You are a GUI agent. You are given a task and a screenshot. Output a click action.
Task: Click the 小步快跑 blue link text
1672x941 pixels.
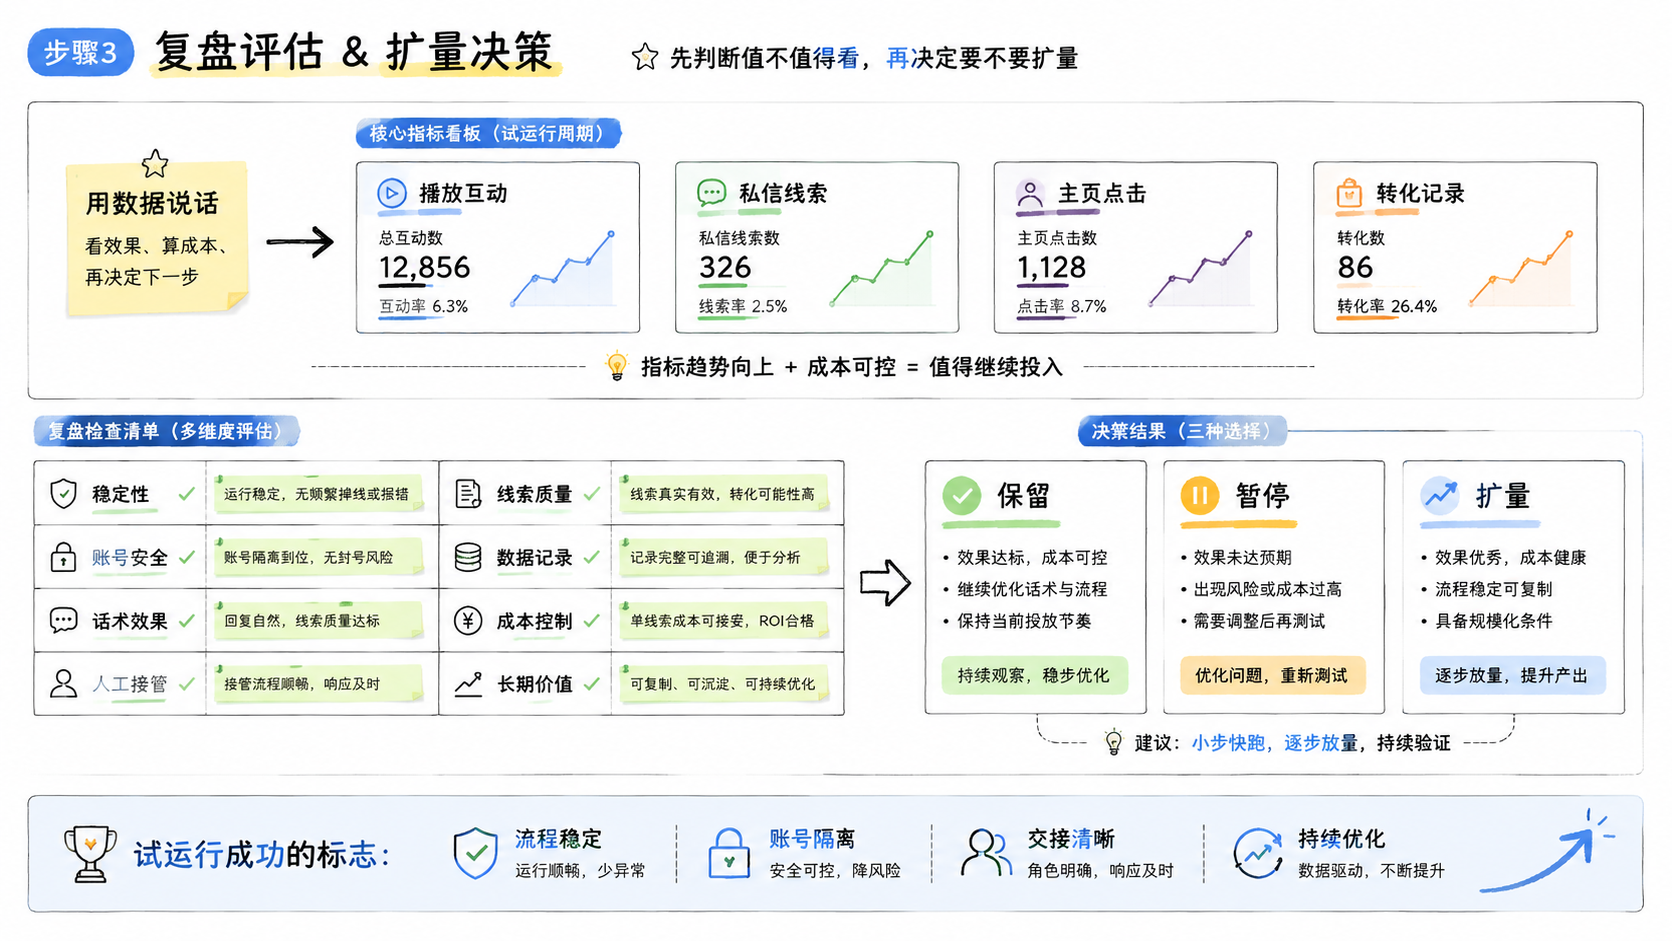pos(1228,743)
